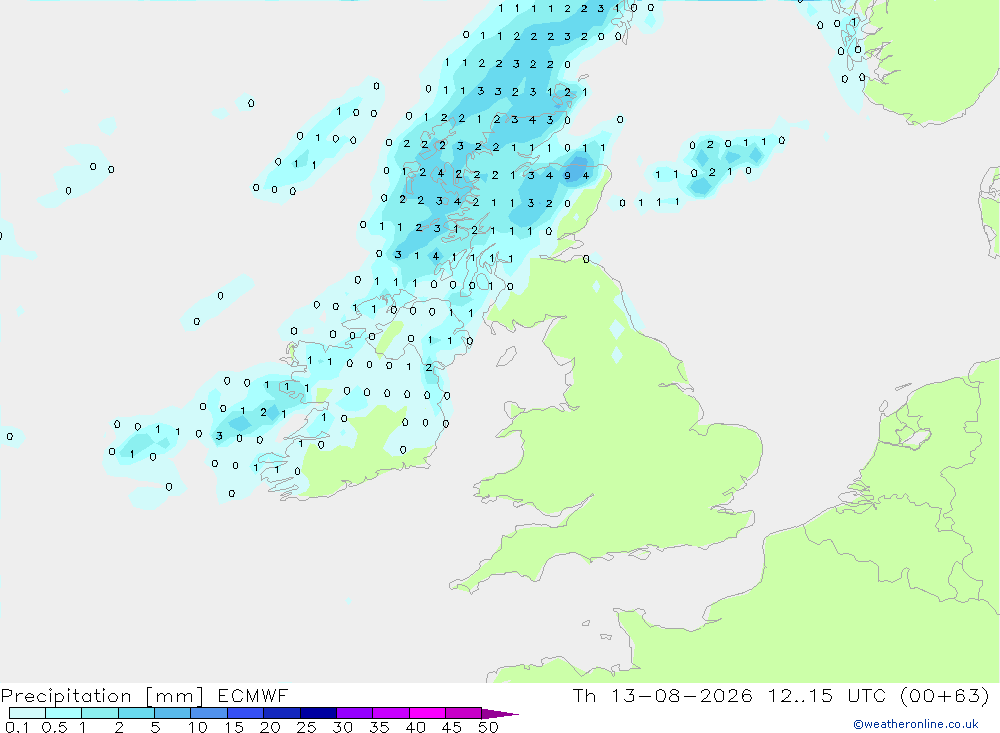Click the date text "13-08-2026"
Viewport: 1000px width, 733px height.
[x=682, y=695]
